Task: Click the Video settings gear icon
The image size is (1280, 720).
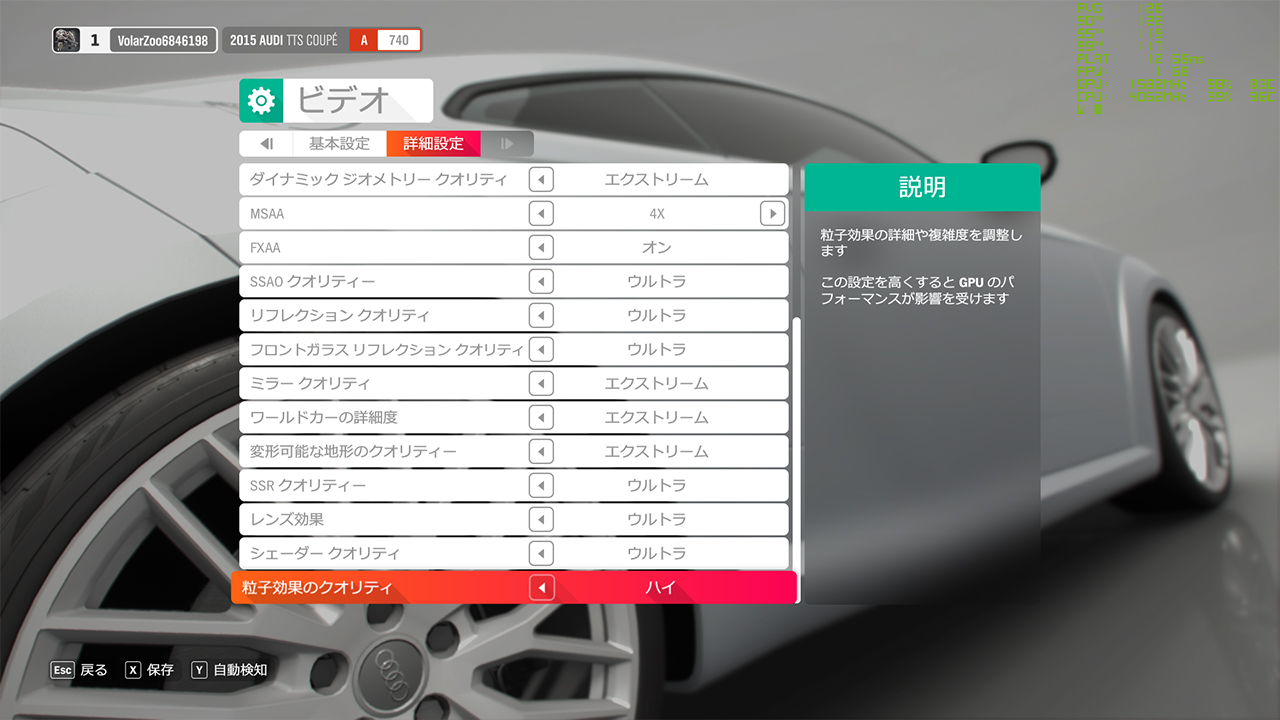Action: point(261,100)
